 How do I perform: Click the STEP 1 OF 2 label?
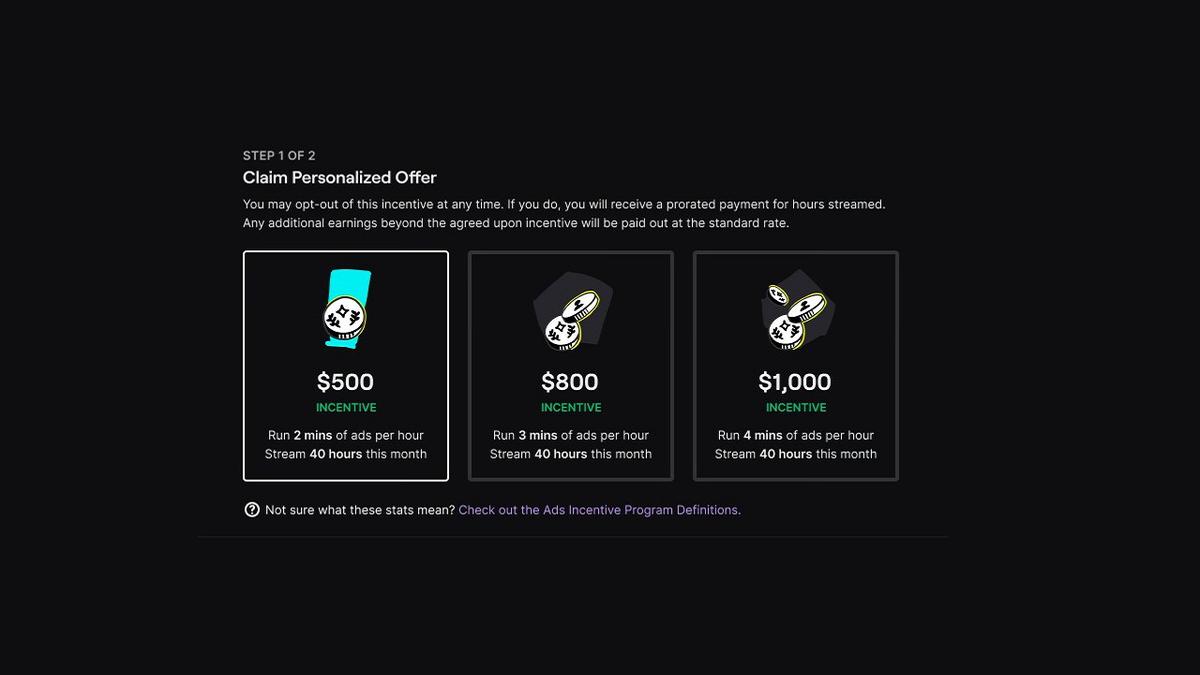point(278,155)
